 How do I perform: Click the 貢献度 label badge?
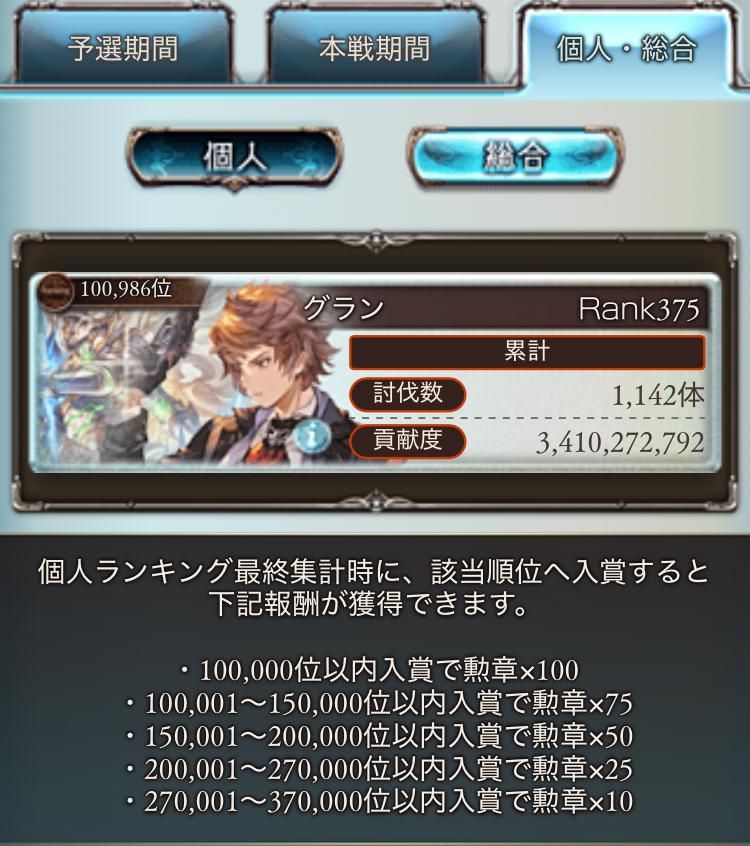click(x=407, y=441)
